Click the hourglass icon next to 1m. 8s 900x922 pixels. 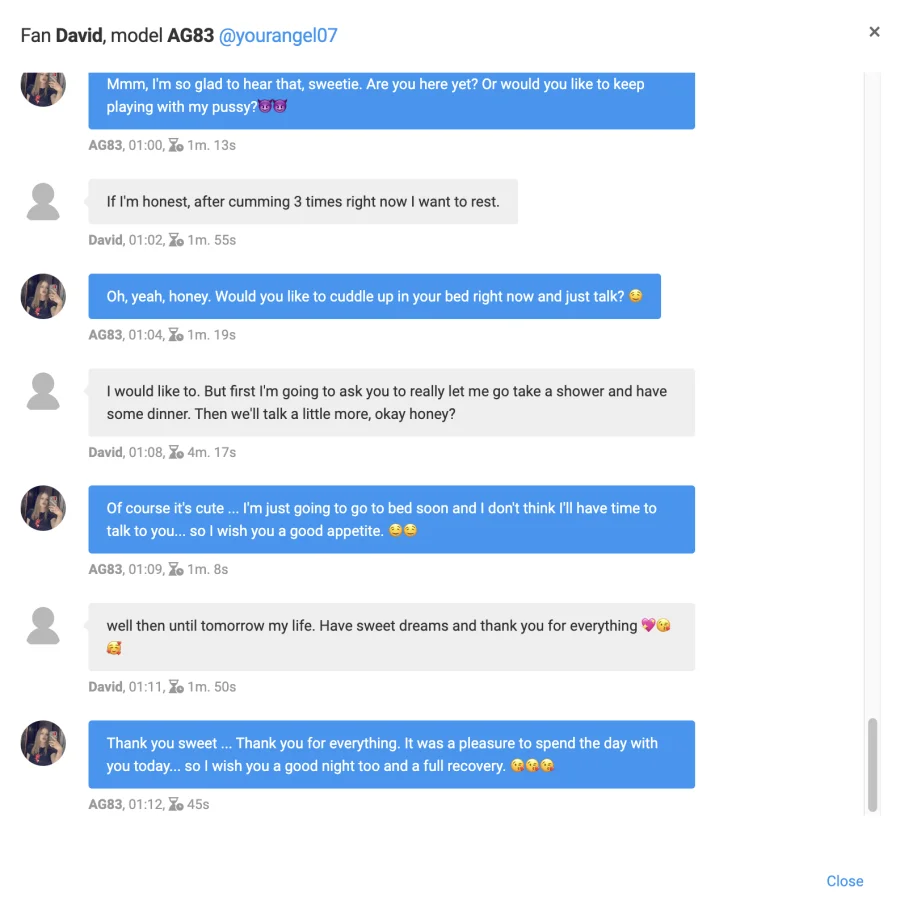pos(176,570)
